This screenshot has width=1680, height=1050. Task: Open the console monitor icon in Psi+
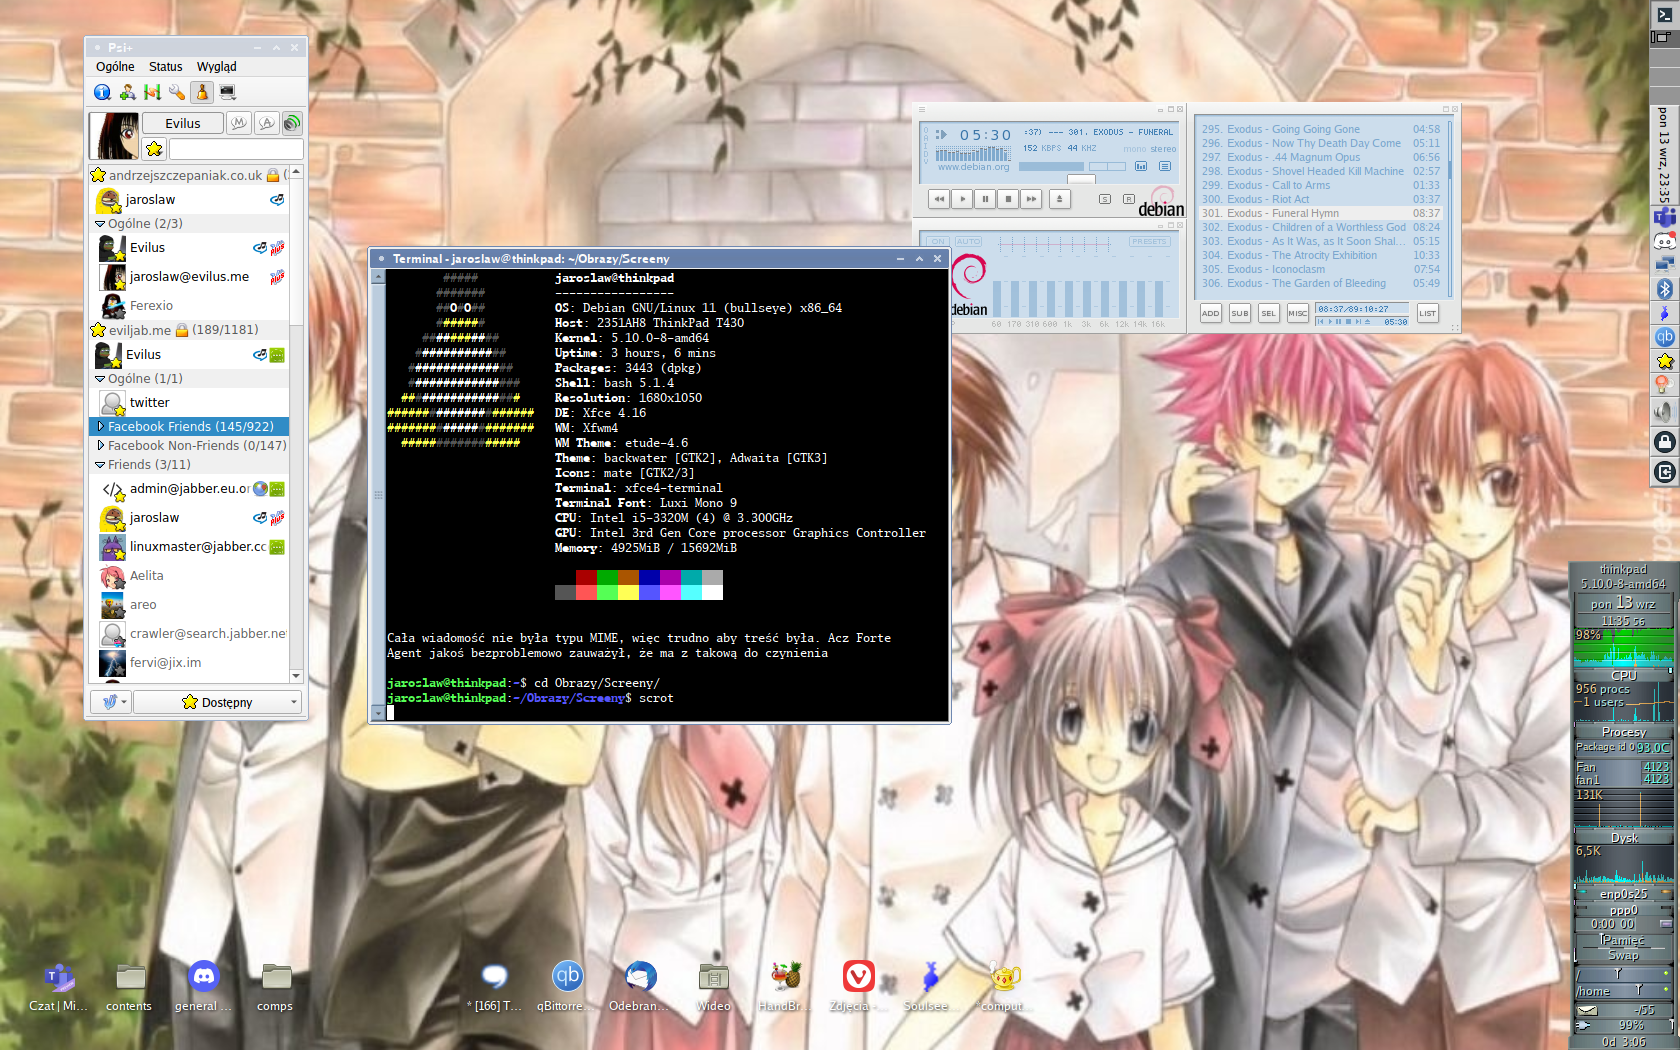227,92
